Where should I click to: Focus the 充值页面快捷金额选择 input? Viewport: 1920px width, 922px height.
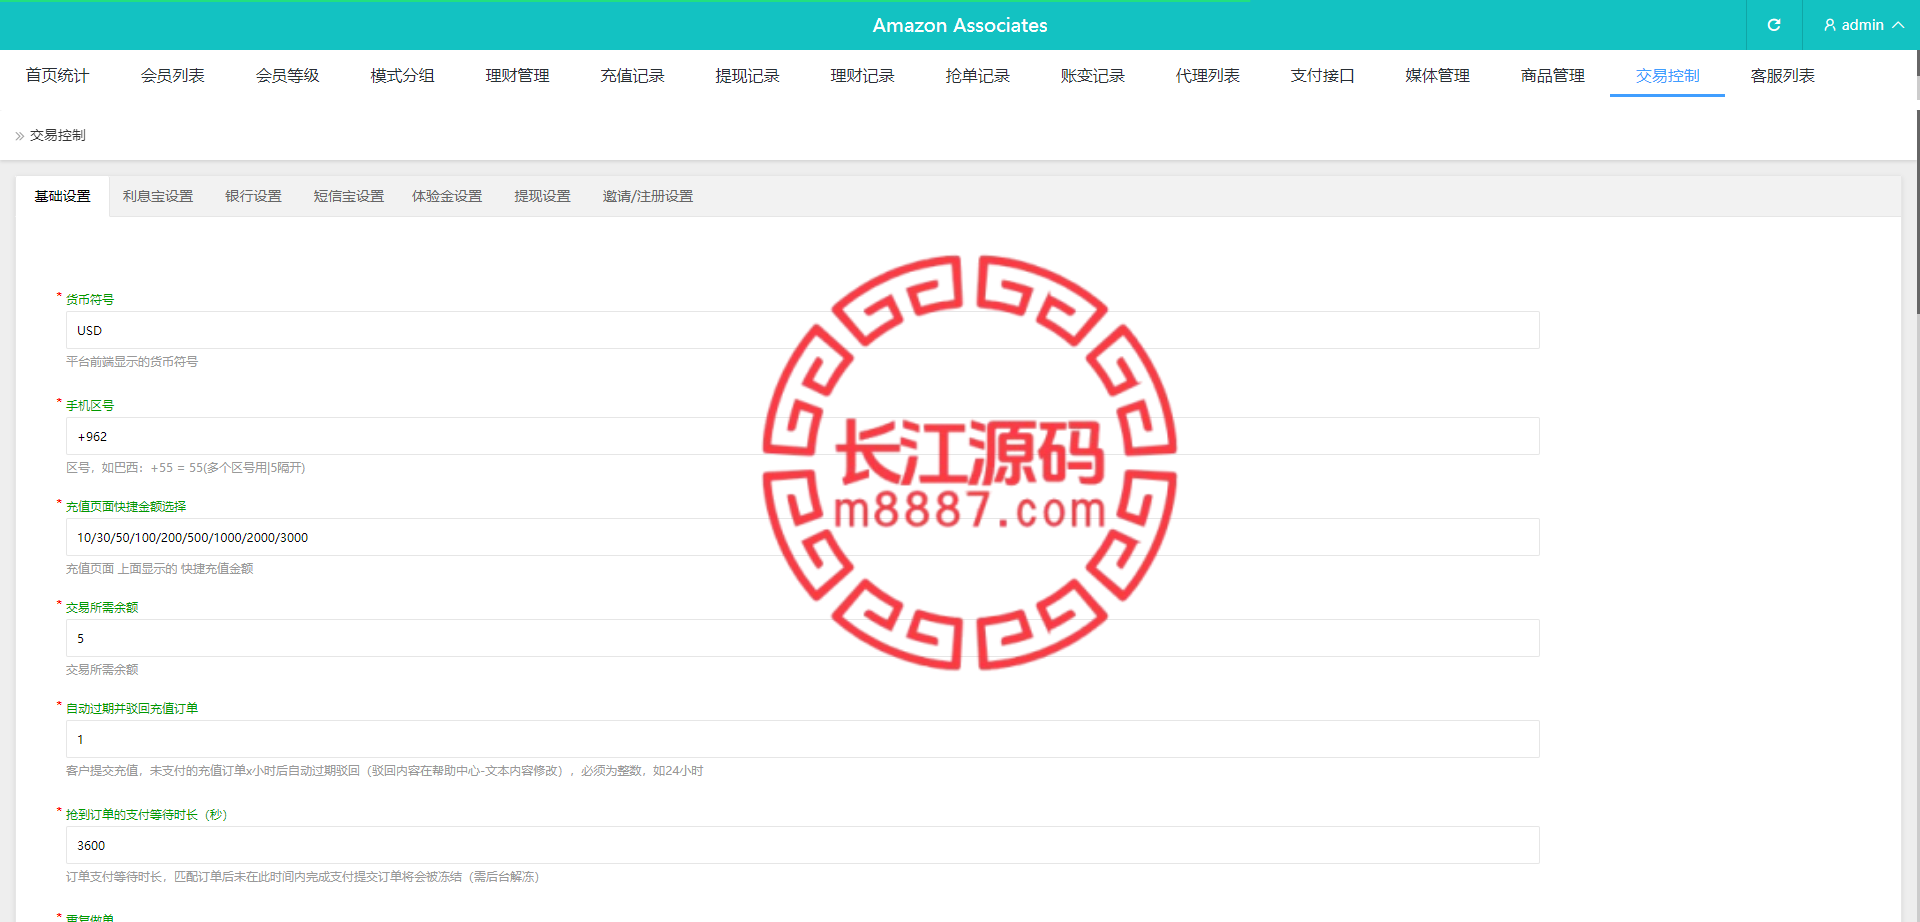click(x=802, y=537)
